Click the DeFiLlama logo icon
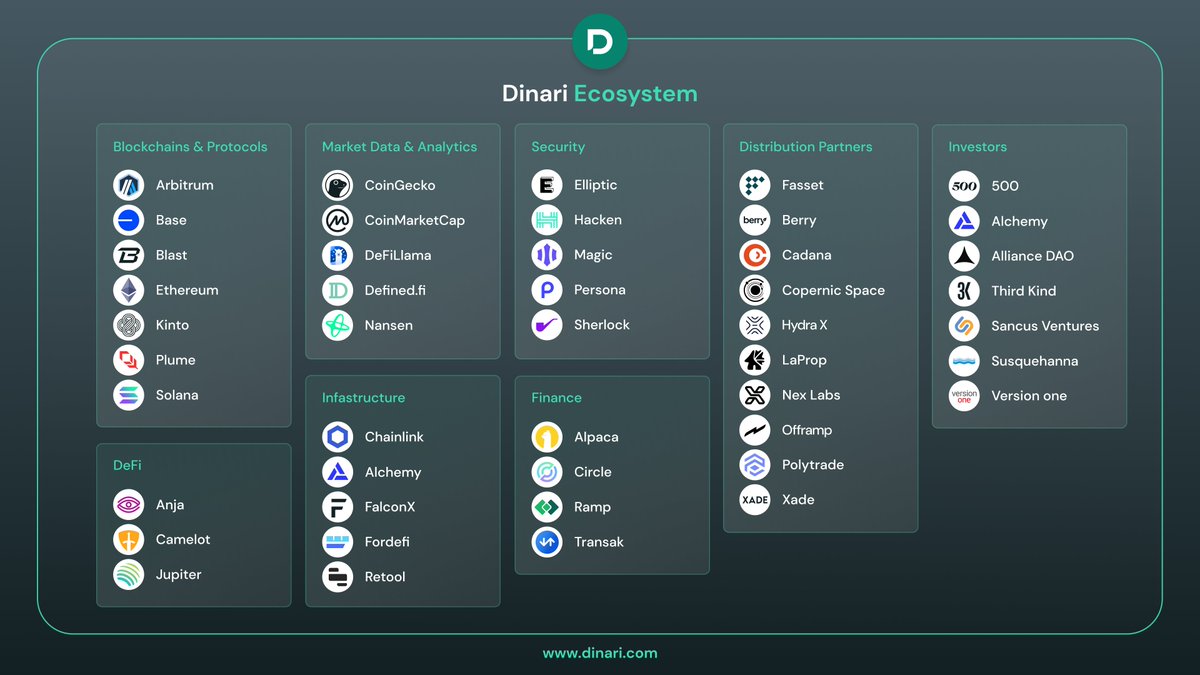 click(338, 255)
